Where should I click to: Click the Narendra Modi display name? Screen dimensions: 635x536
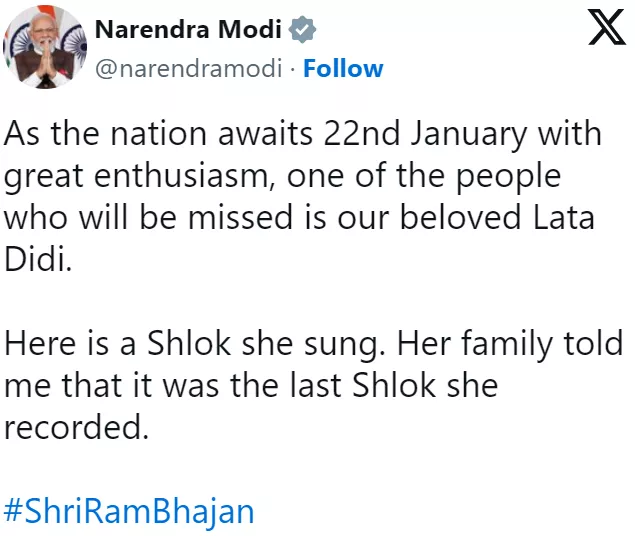pos(187,31)
